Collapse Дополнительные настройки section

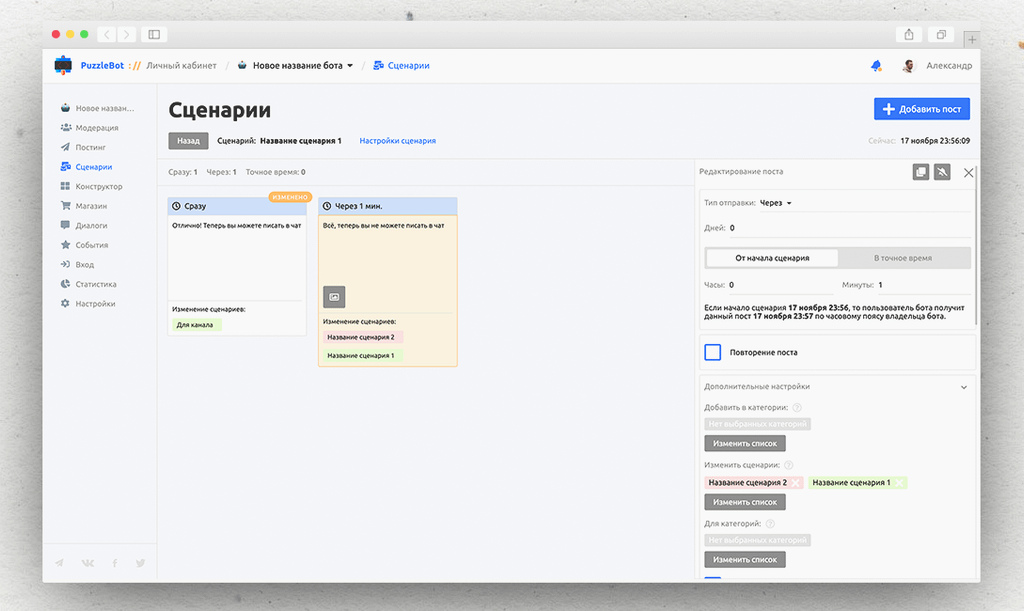pyautogui.click(x=964, y=387)
